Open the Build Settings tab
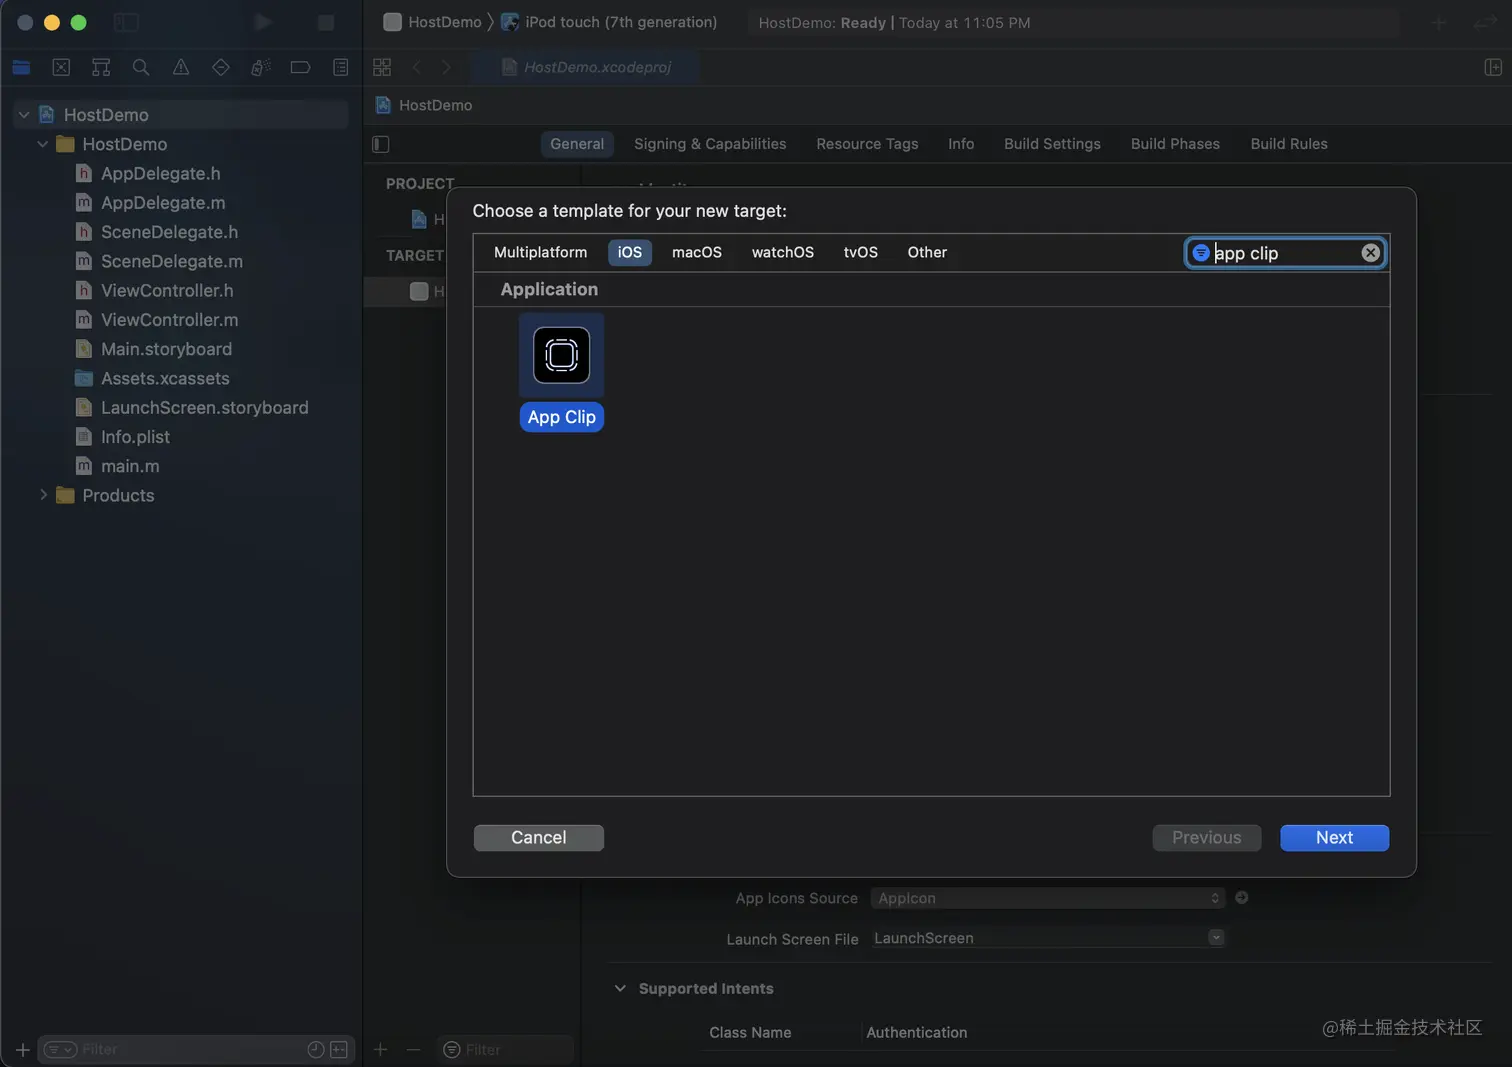Screen dimensions: 1512x1067 click(1052, 144)
